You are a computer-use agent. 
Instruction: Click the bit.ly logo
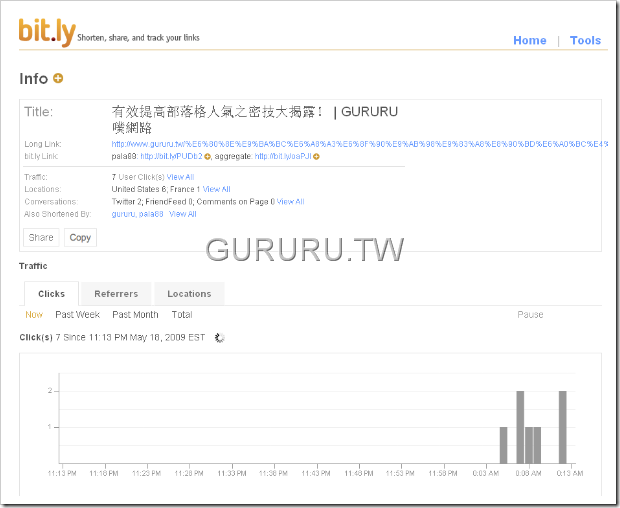coord(47,32)
